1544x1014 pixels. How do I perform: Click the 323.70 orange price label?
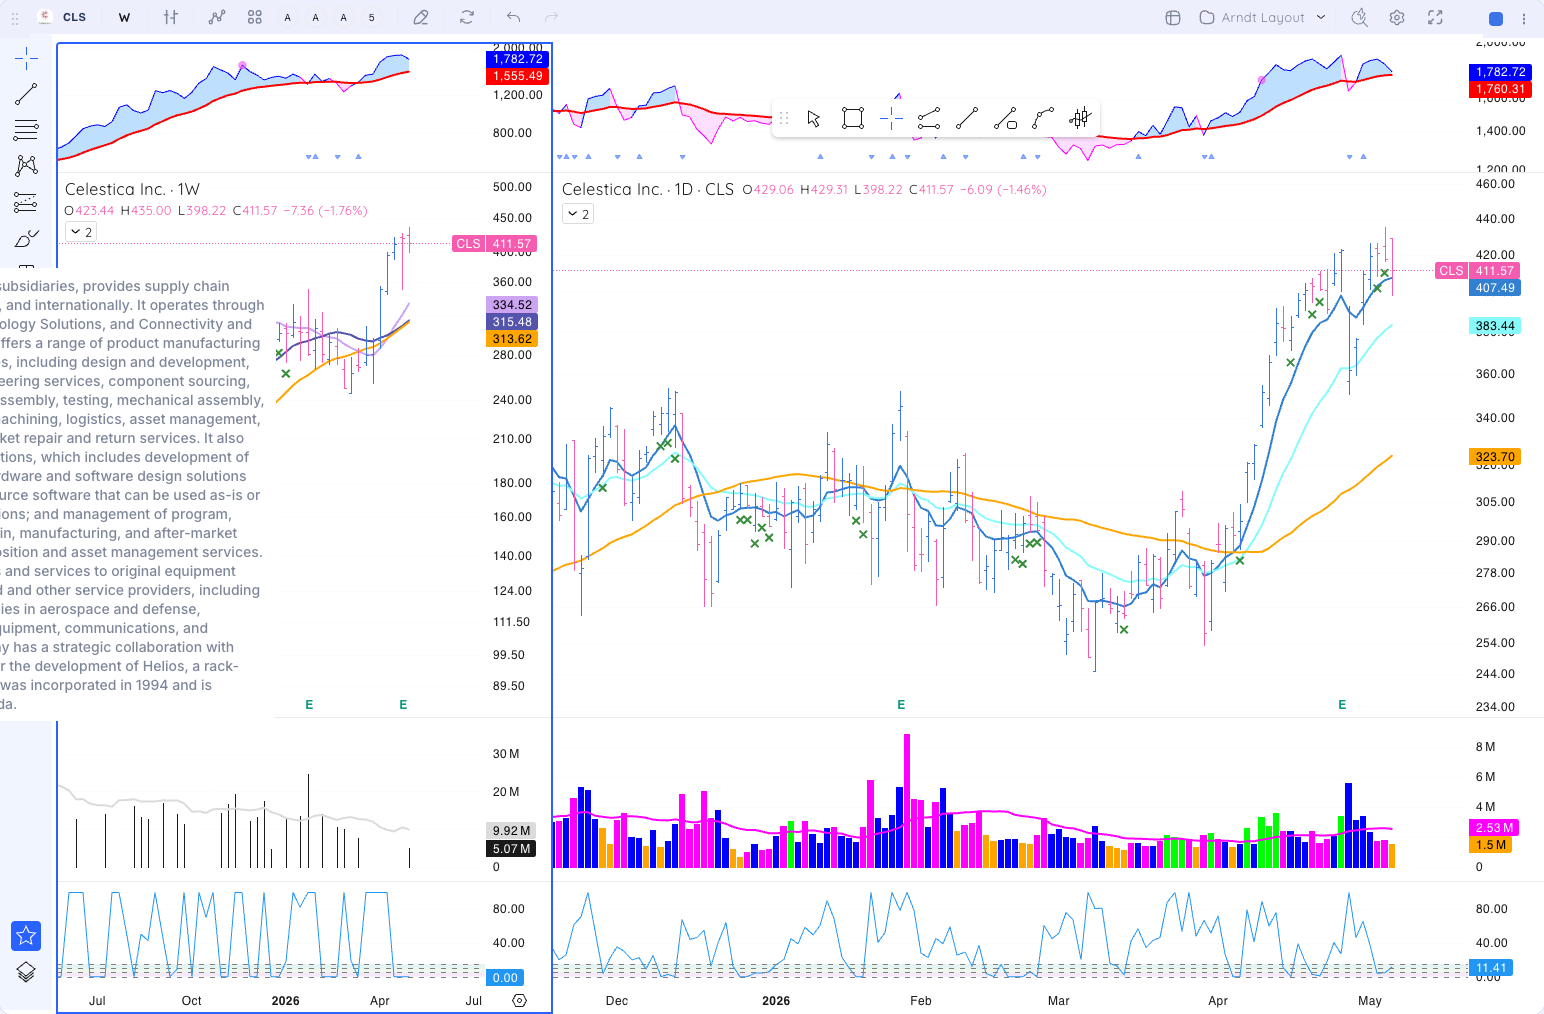(x=1495, y=457)
